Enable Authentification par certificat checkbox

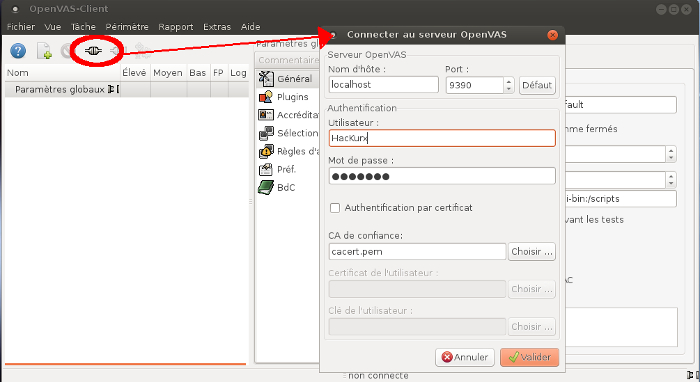pyautogui.click(x=335, y=208)
